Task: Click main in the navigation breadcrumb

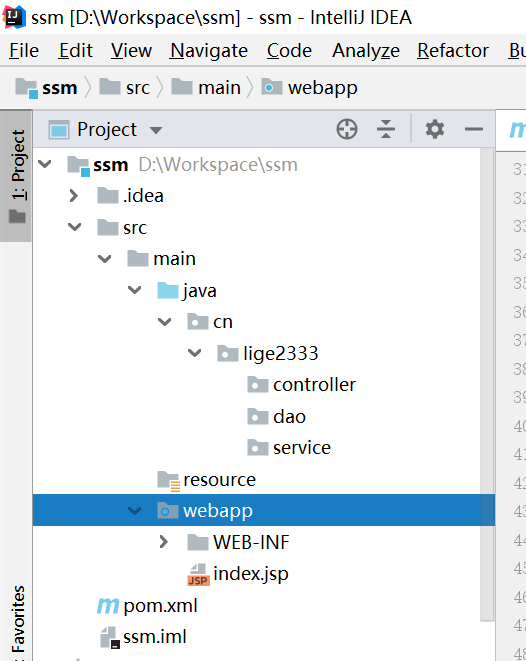Action: [220, 88]
